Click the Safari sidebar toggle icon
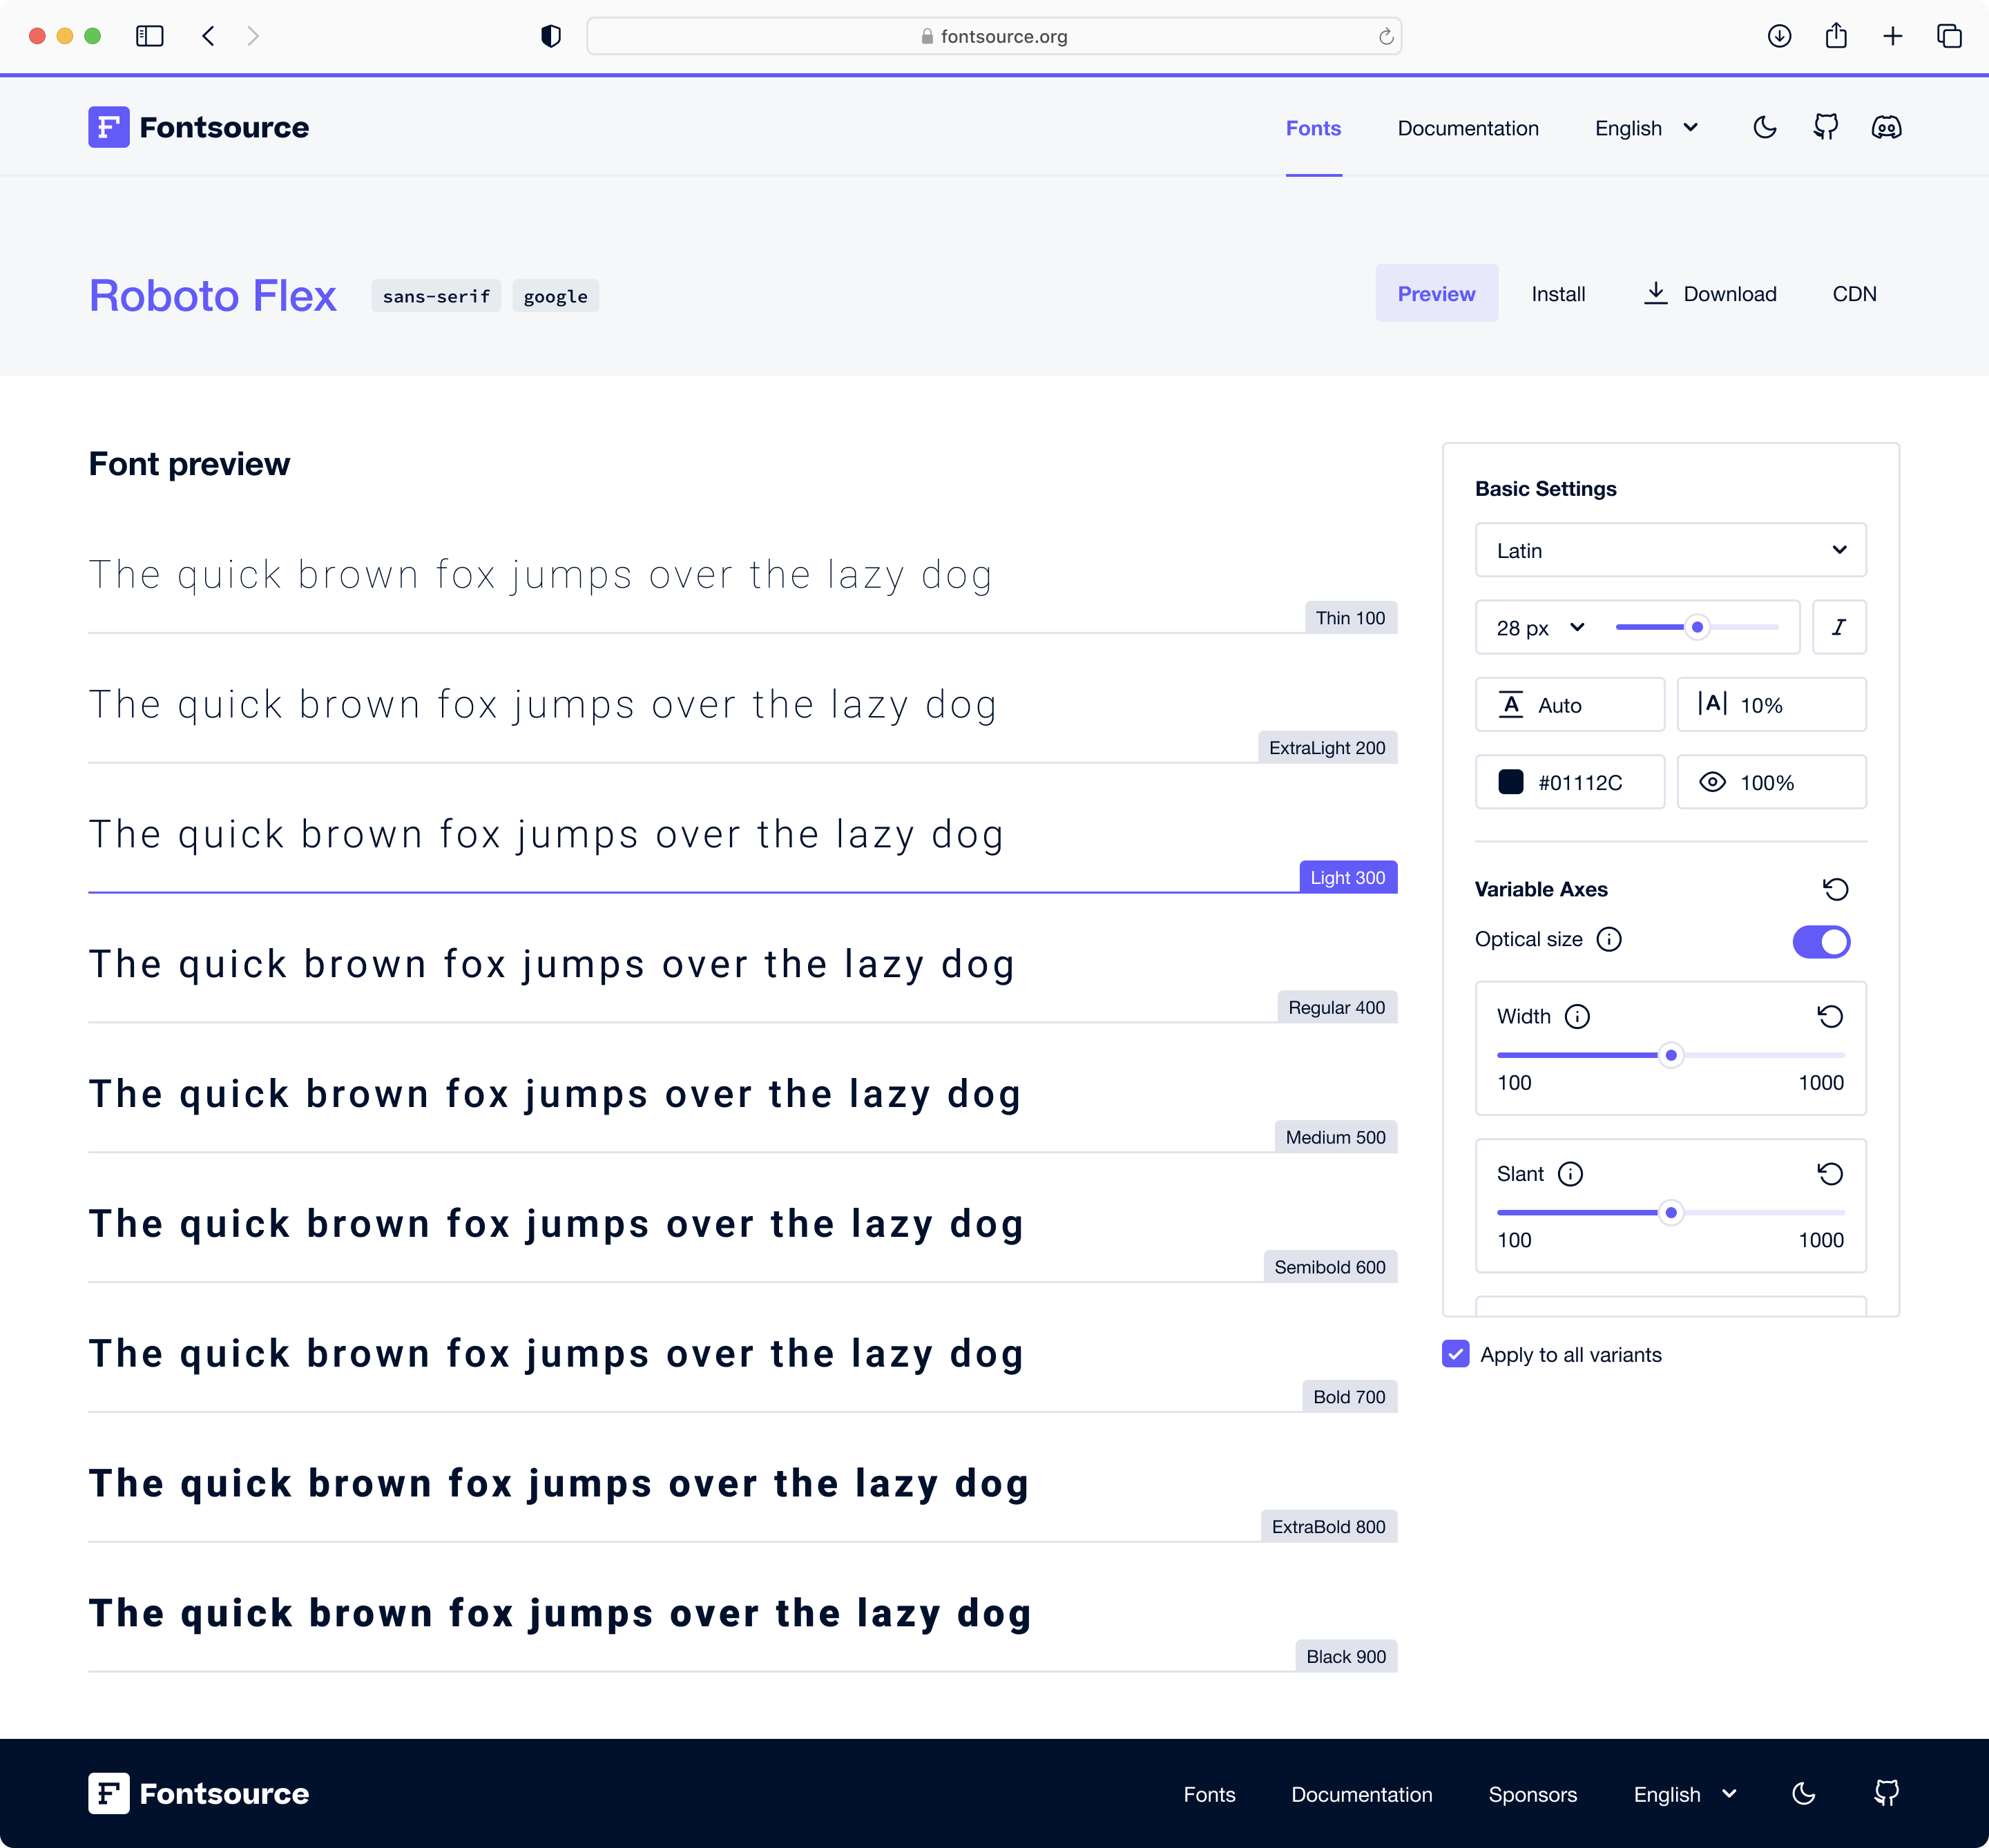 tap(150, 36)
